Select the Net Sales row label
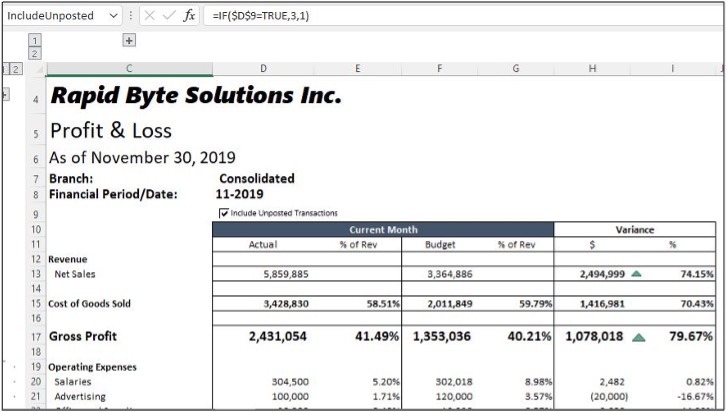726x412 pixels. click(75, 274)
